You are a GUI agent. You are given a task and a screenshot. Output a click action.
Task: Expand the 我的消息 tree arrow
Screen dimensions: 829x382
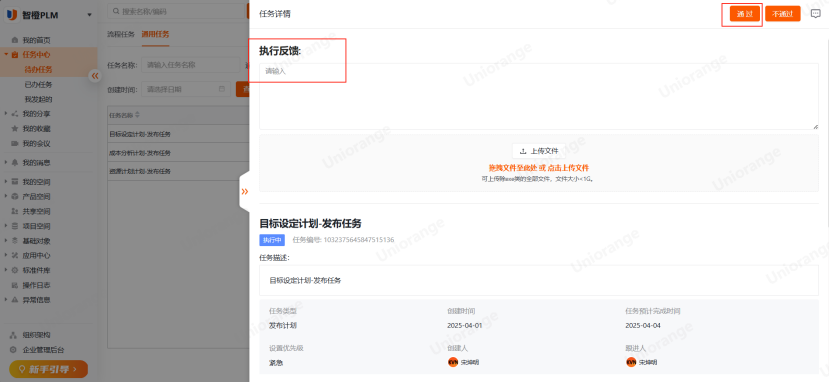pos(6,163)
